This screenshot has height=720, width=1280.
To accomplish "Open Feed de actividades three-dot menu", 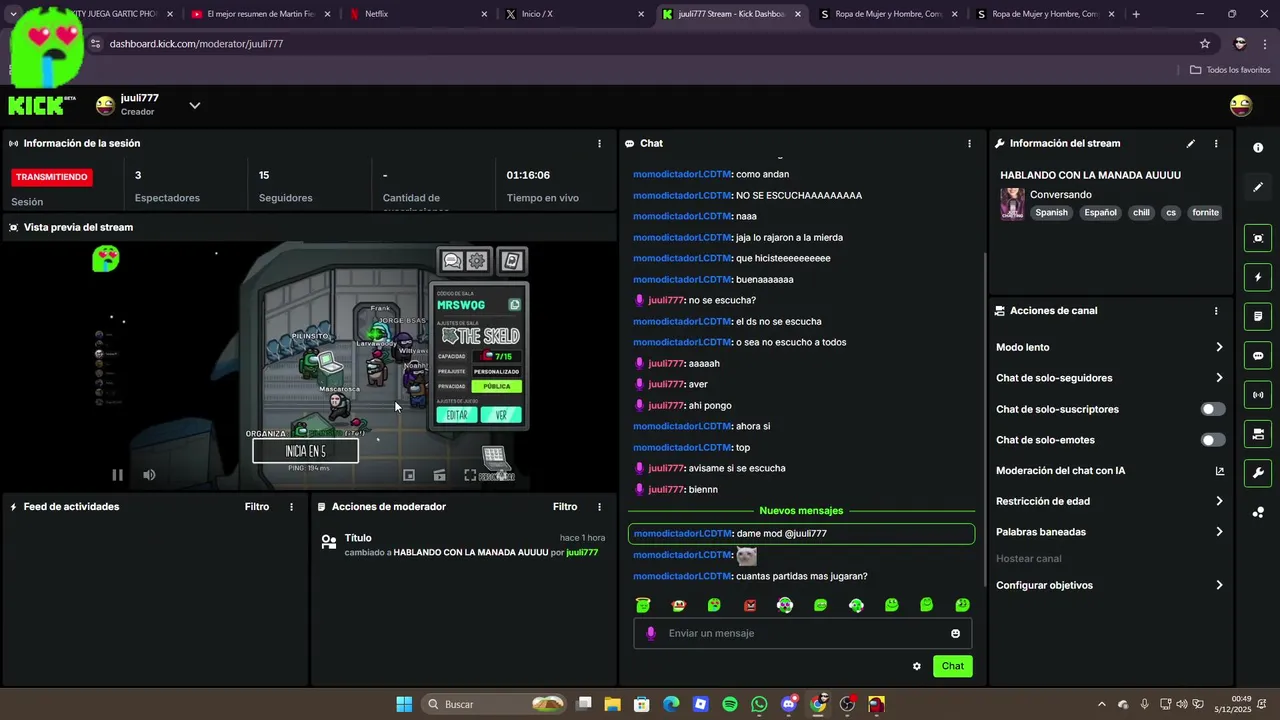I will coord(291,507).
